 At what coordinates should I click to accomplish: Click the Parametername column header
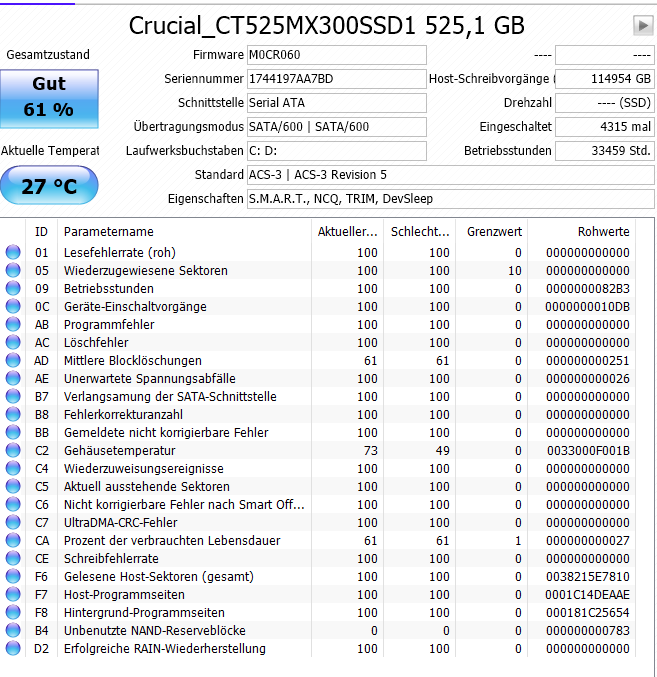point(184,231)
